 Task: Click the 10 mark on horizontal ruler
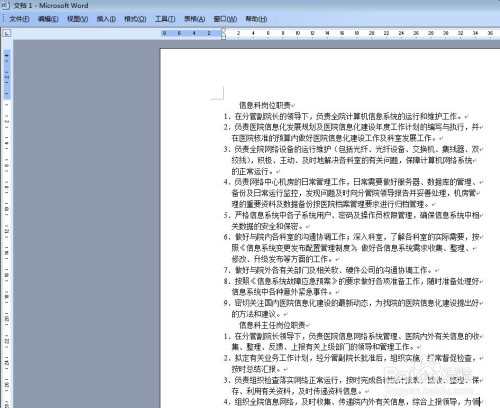point(298,33)
